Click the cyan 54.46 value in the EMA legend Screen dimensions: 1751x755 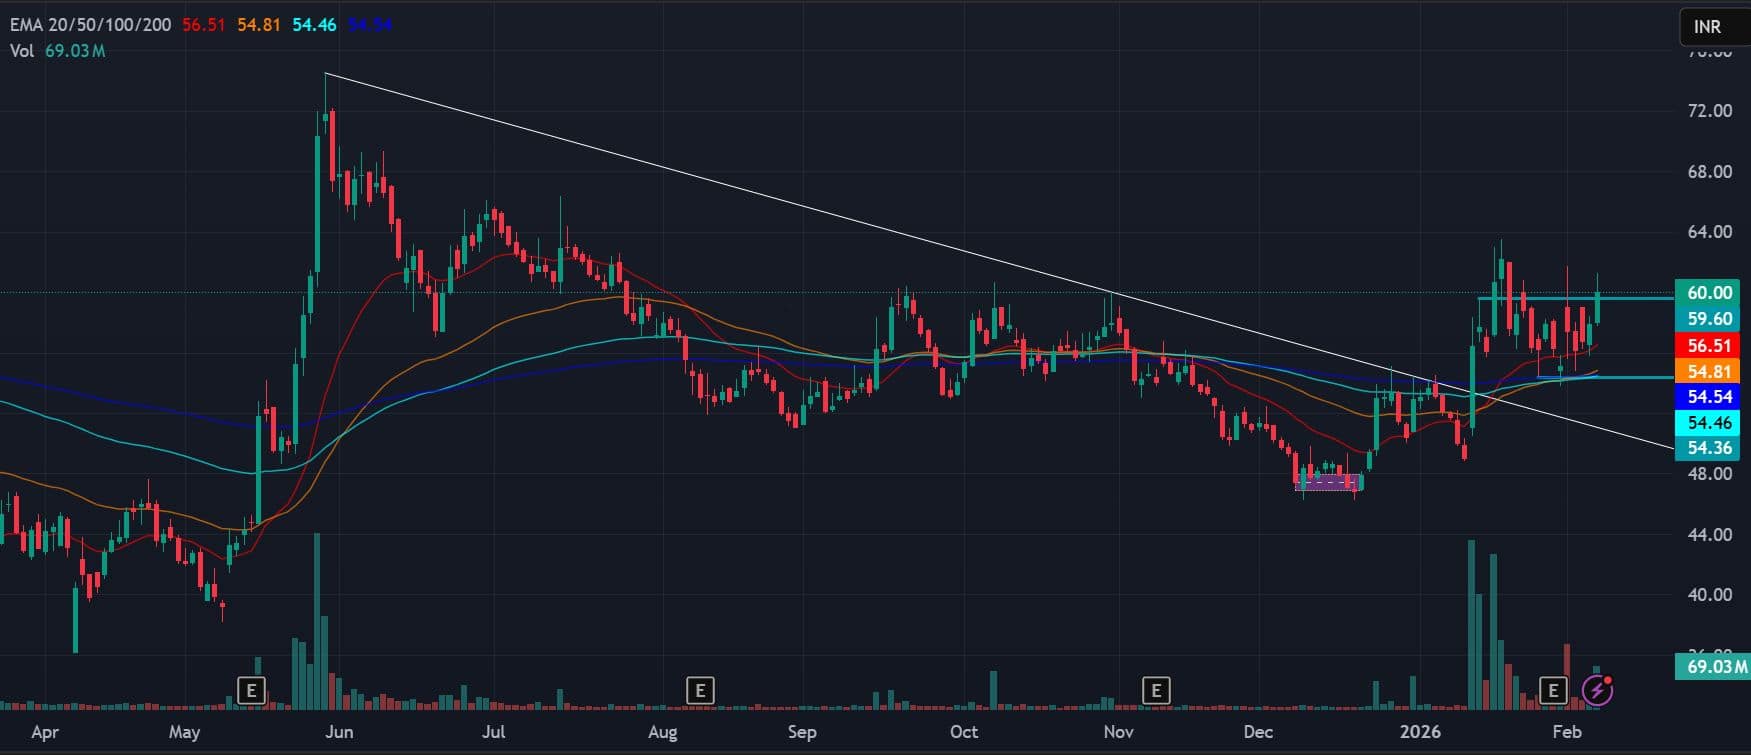314,25
